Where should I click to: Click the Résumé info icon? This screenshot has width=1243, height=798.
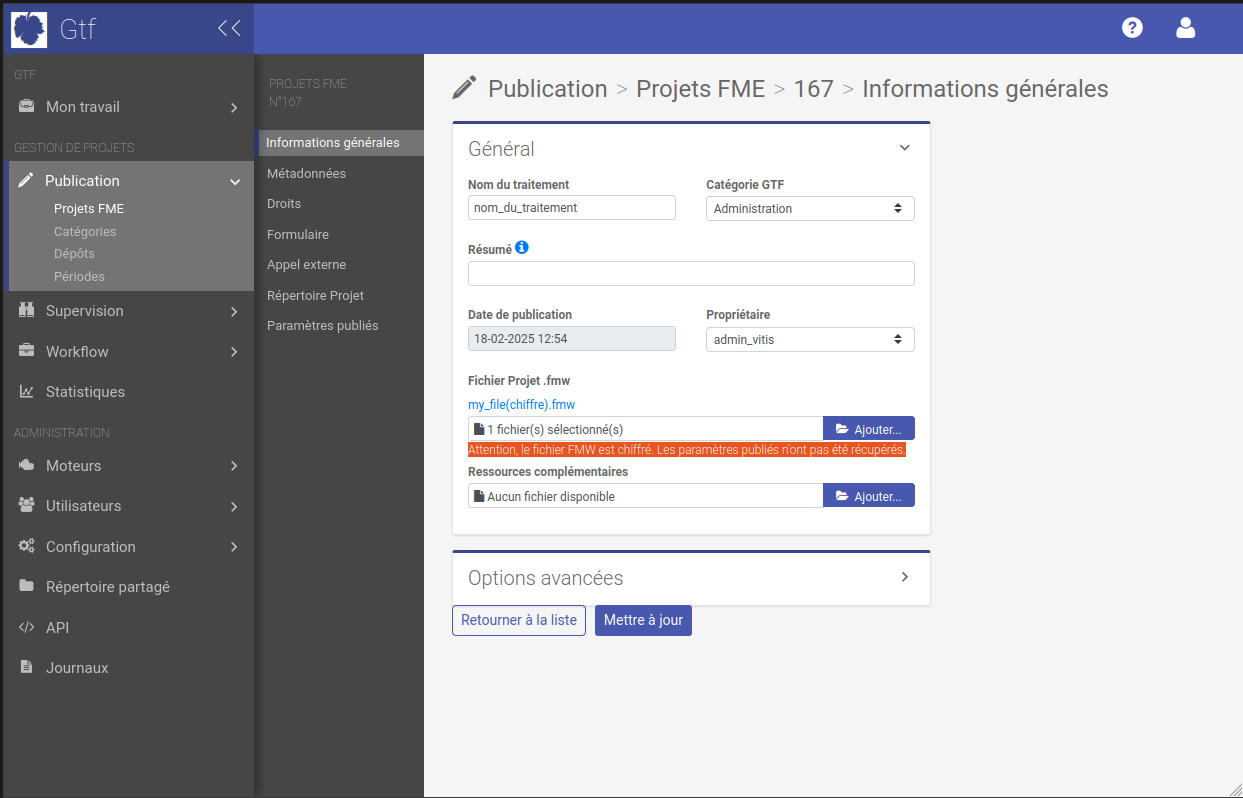coord(522,248)
